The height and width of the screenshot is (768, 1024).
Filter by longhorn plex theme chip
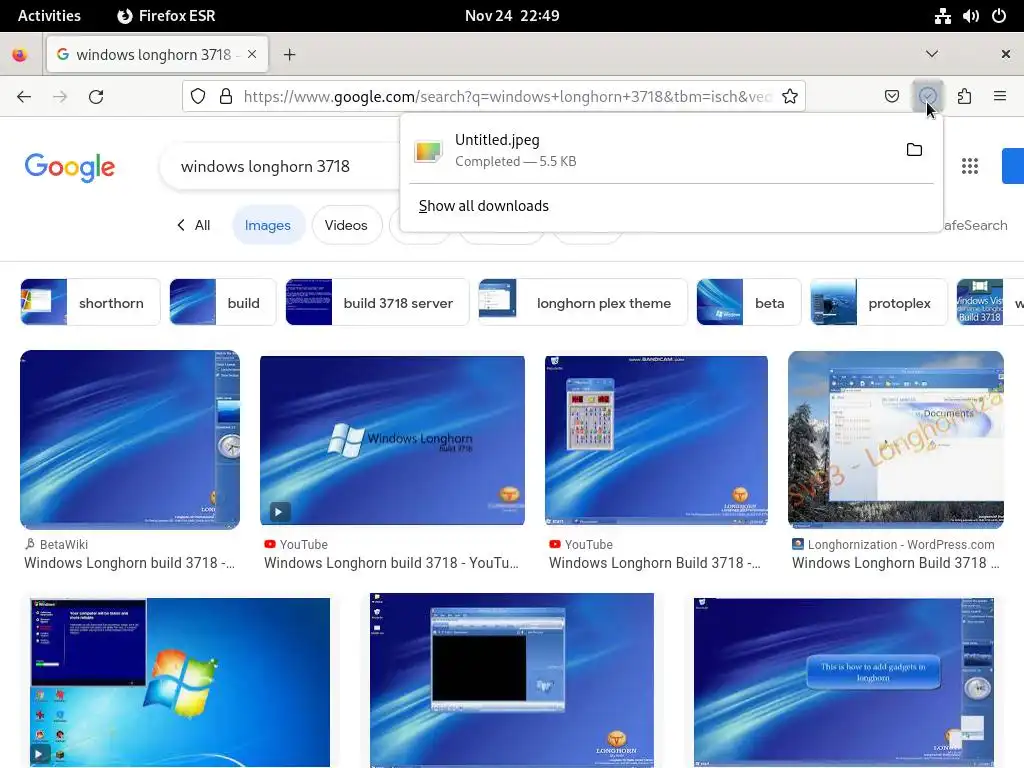pyautogui.click(x=583, y=302)
